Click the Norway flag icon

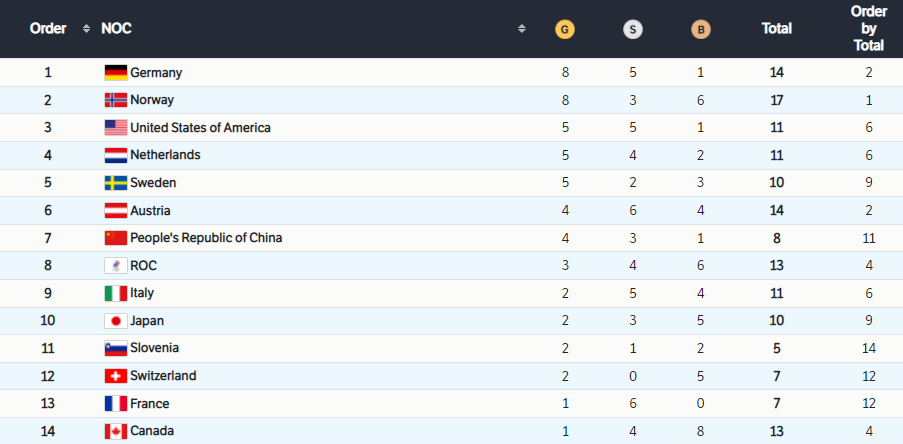116,100
